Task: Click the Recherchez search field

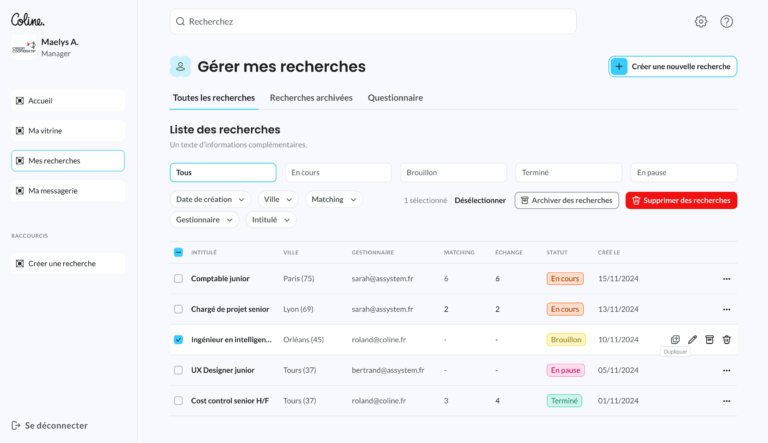Action: (x=373, y=21)
